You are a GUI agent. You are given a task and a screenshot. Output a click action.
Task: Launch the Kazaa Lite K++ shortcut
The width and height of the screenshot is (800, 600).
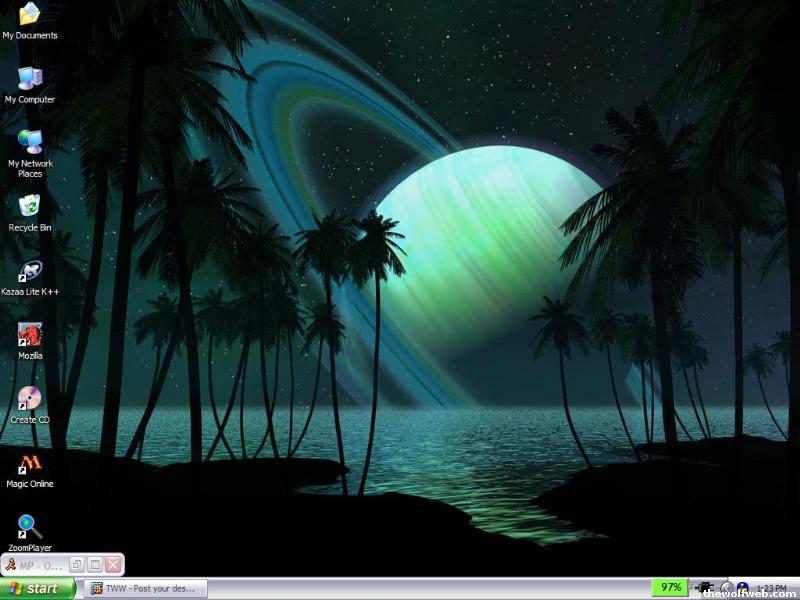click(x=30, y=271)
